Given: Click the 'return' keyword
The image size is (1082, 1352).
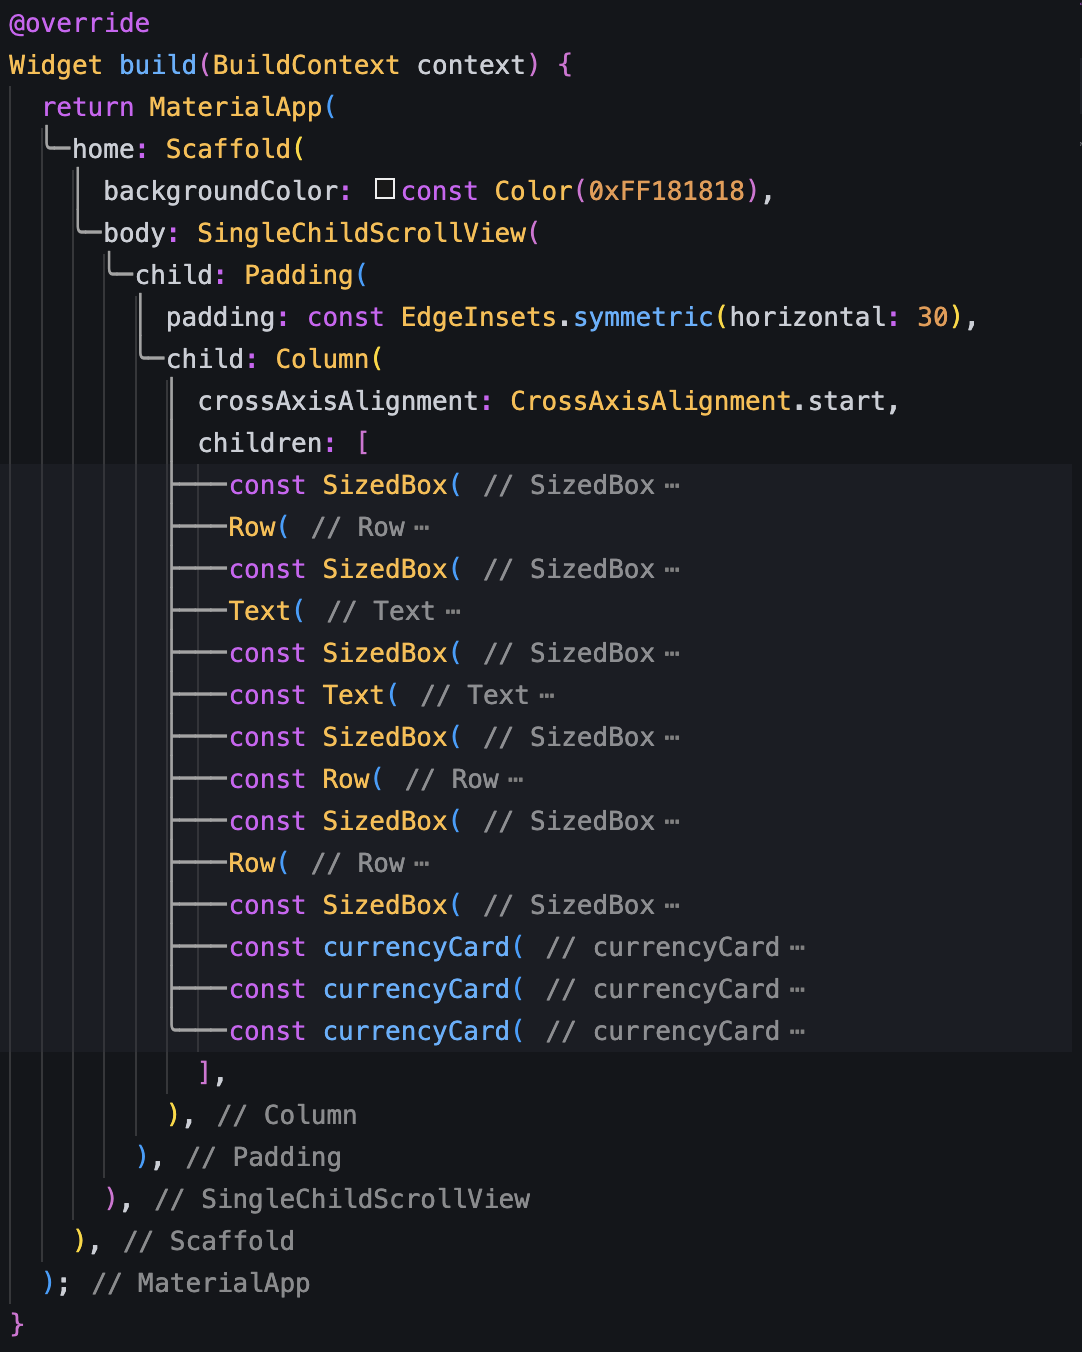Looking at the screenshot, I should pyautogui.click(x=88, y=107).
